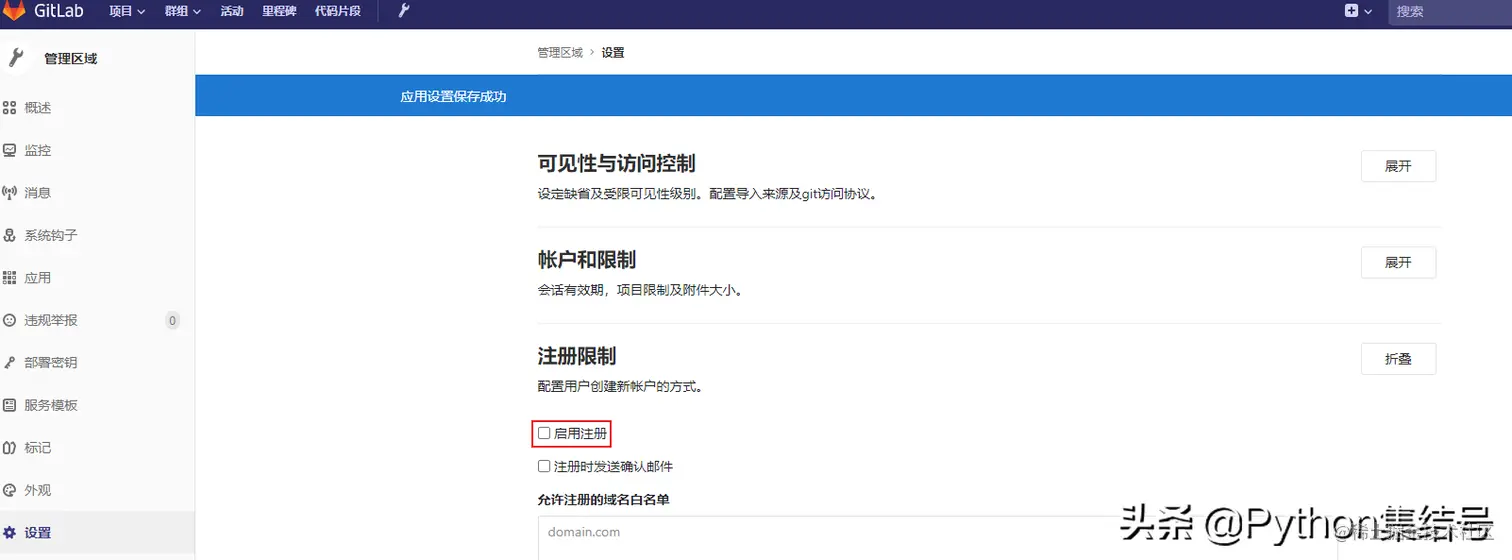Go to 系统钩子 in the sidebar
The image size is (1512, 560).
tap(51, 235)
